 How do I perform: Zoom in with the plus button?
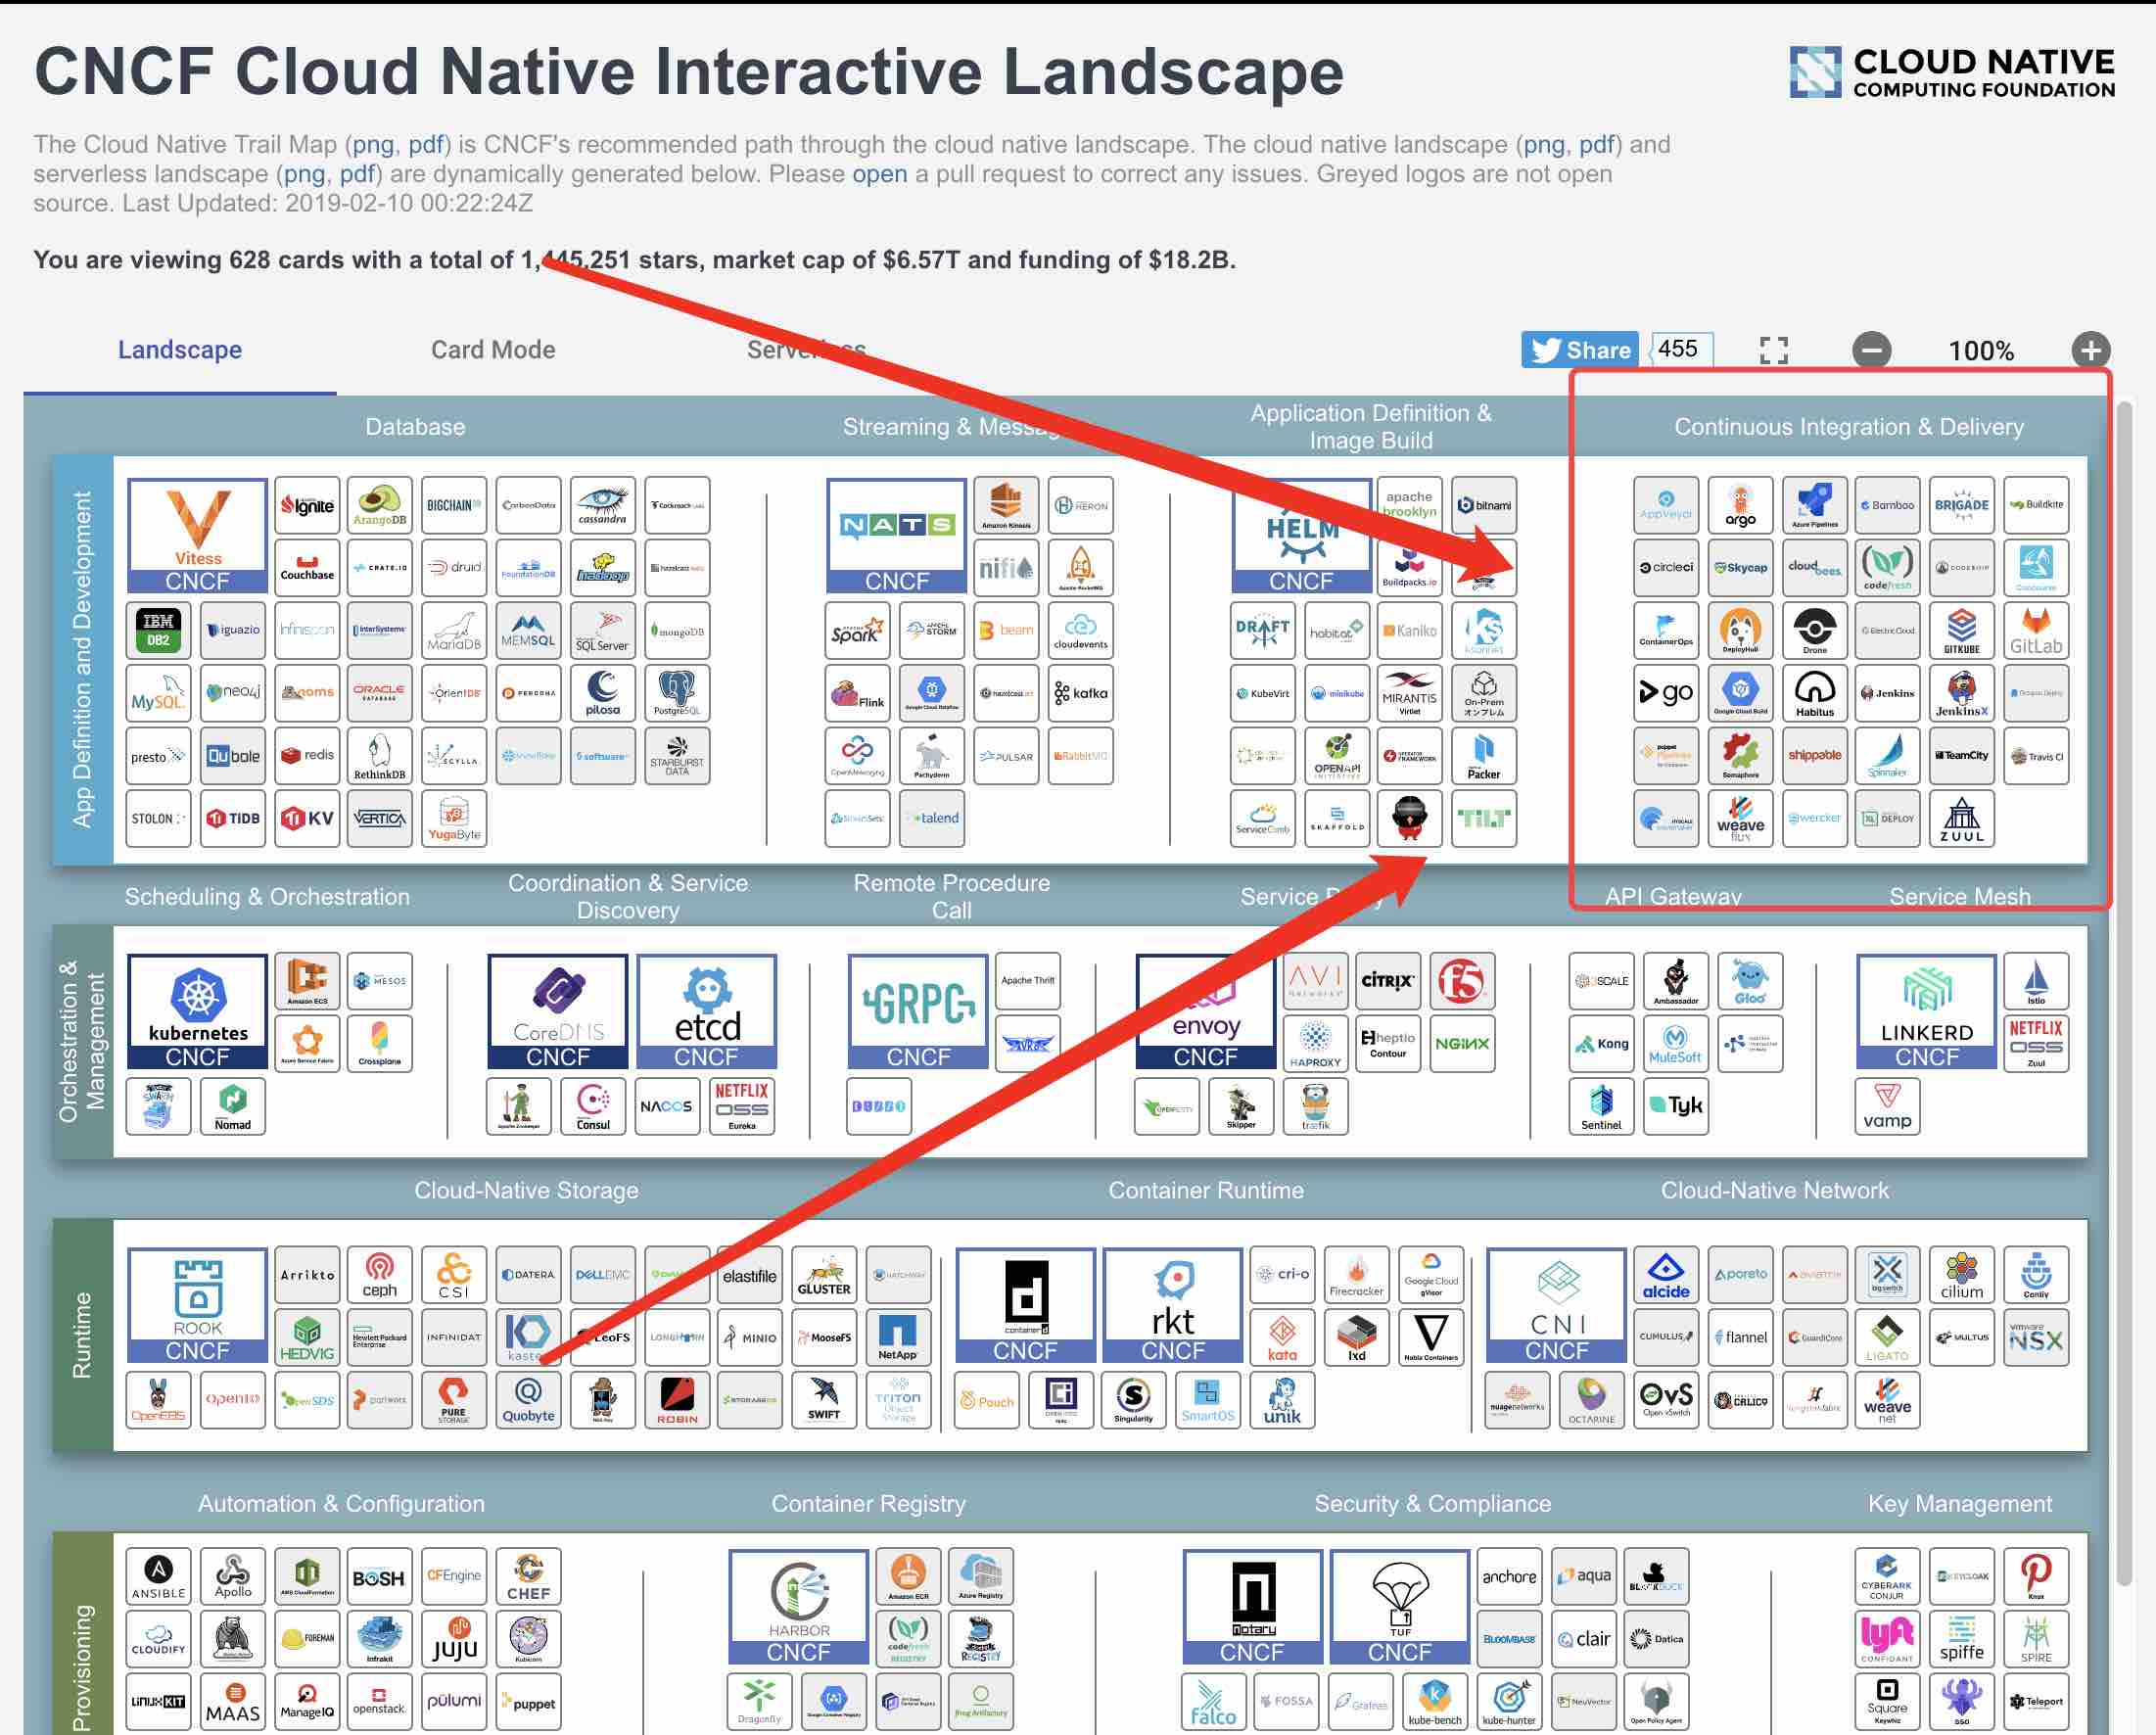[x=2089, y=350]
